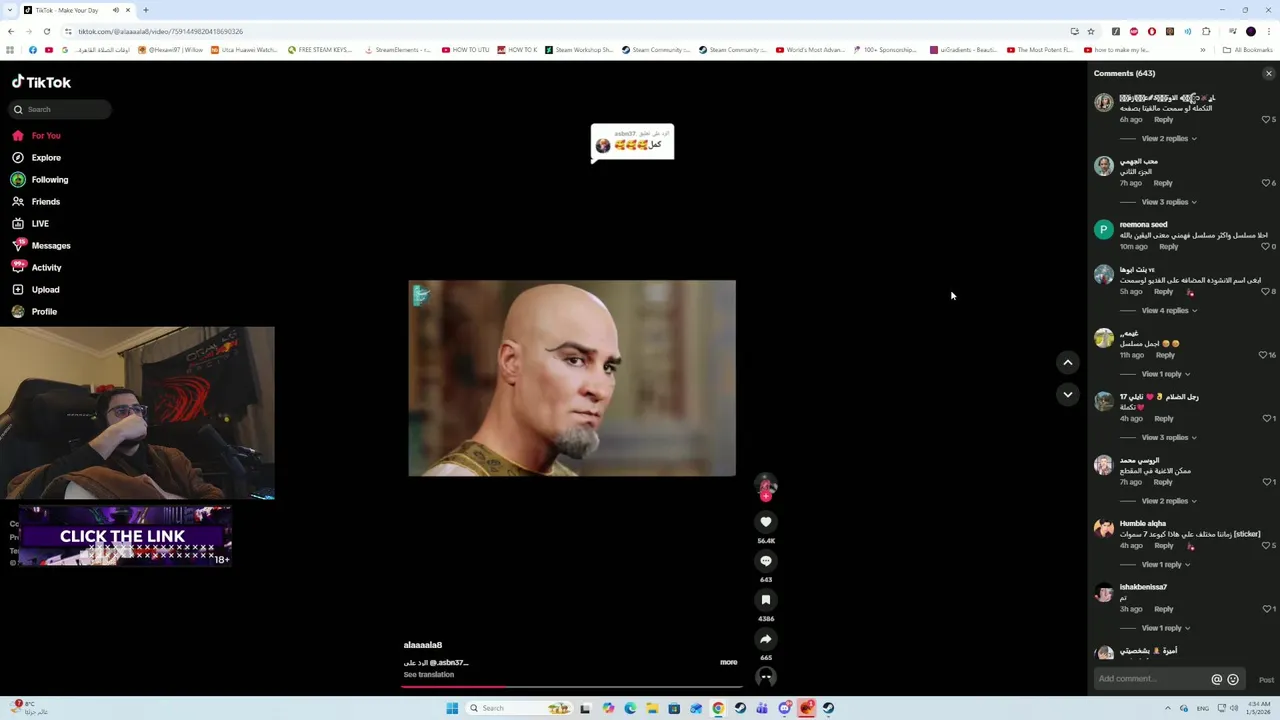The height and width of the screenshot is (720, 1280).
Task: Open new Chrome tab with plus
Action: click(145, 10)
